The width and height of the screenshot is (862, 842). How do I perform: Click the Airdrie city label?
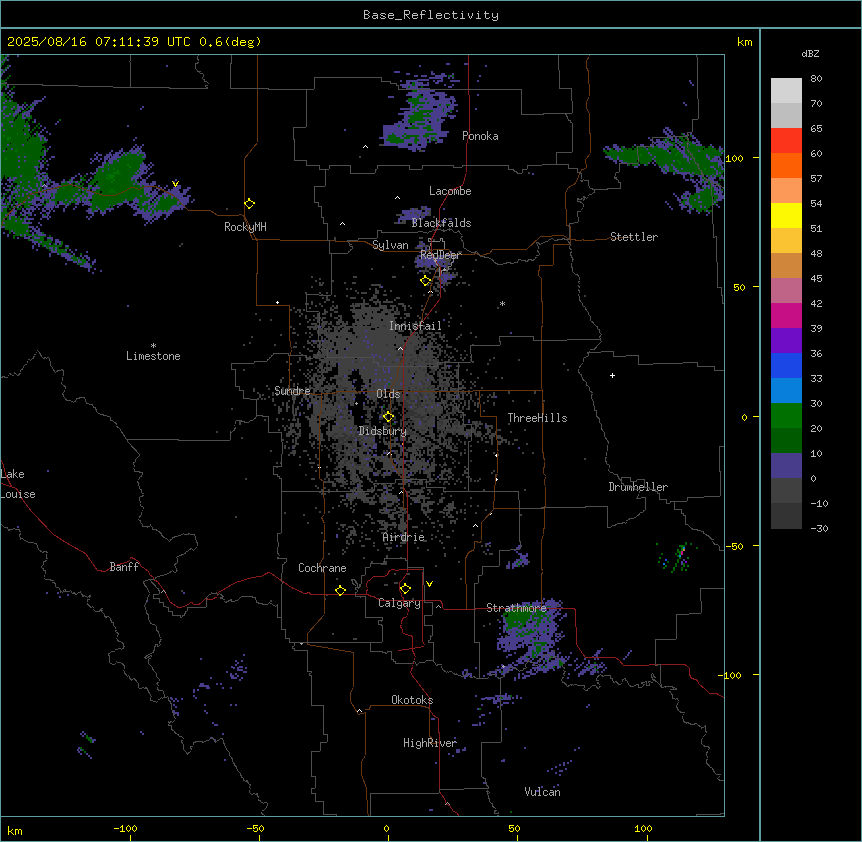pyautogui.click(x=404, y=537)
